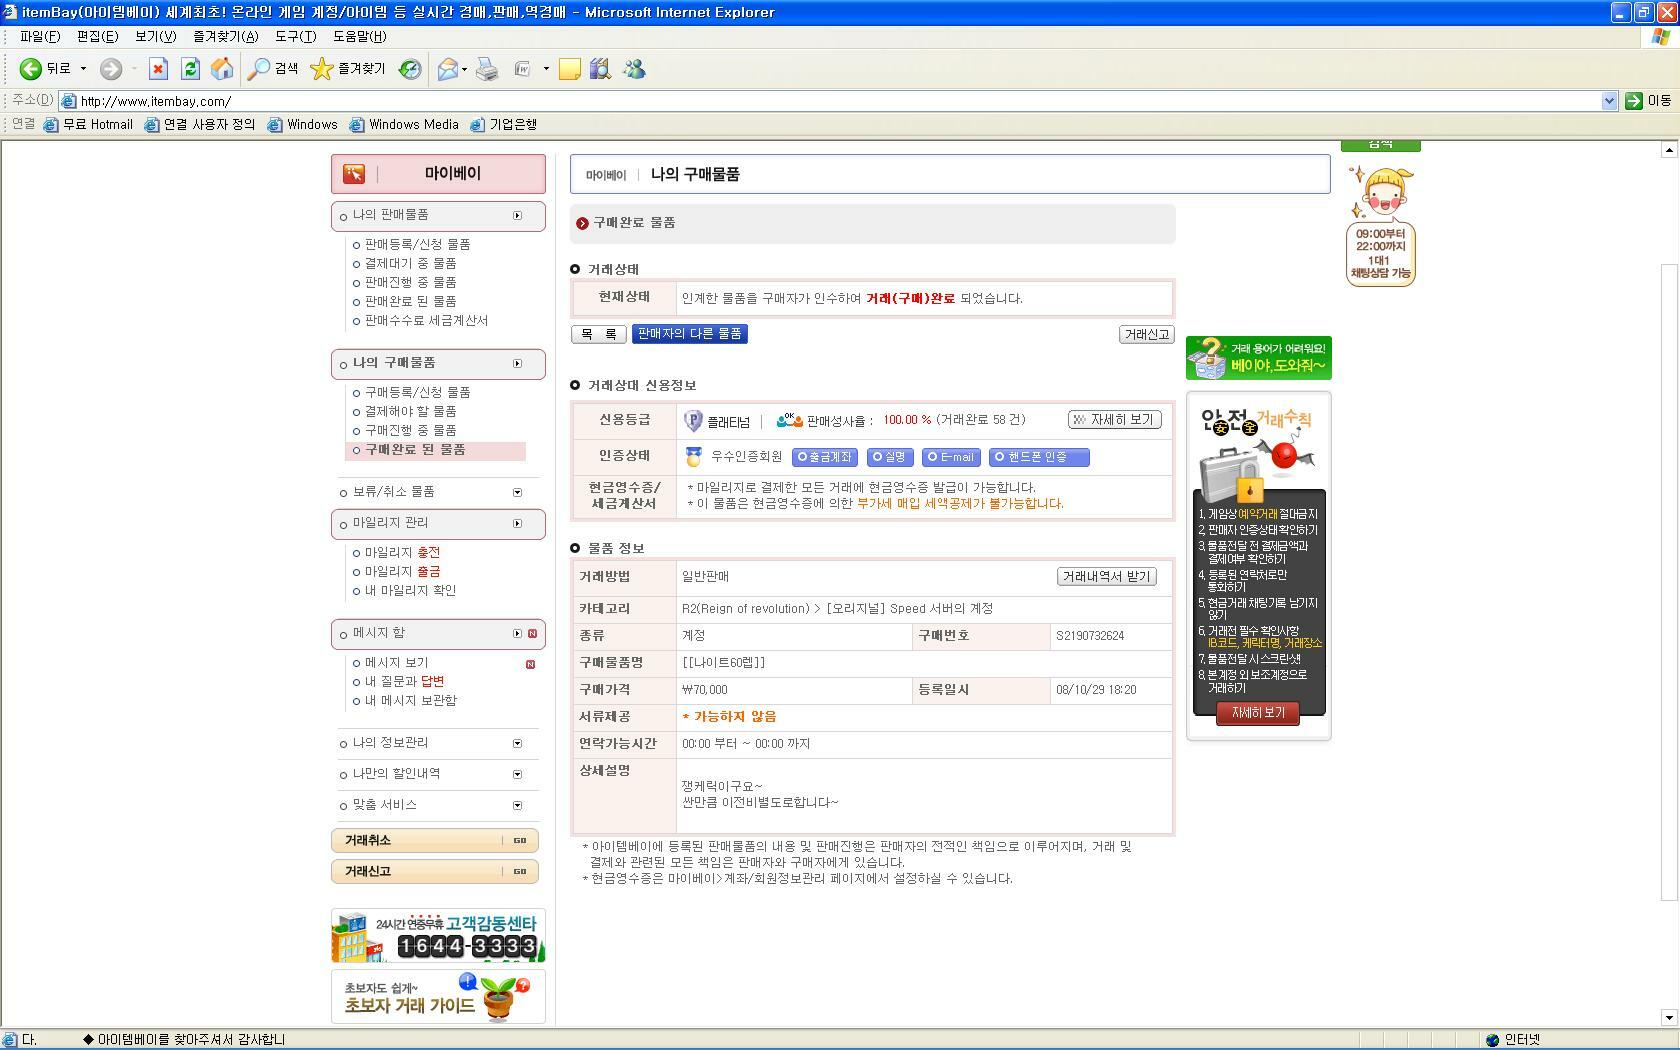This screenshot has height=1050, width=1680.
Task: Open the 검색 (Search) toolbar icon
Action: point(272,69)
